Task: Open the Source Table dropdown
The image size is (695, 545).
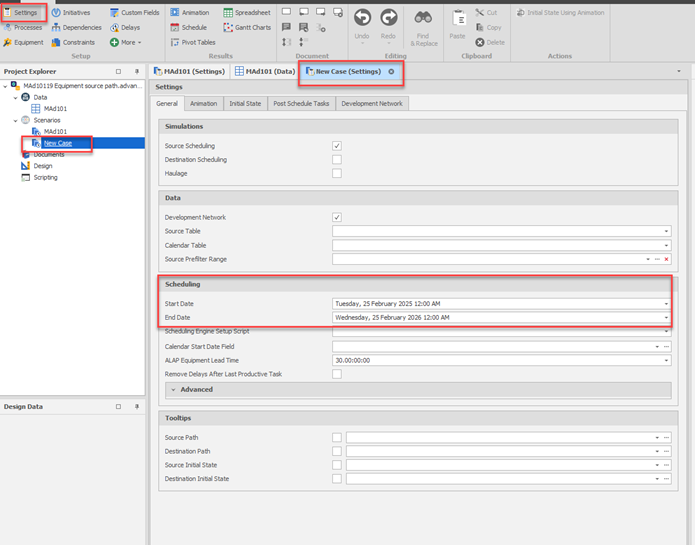Action: tap(666, 232)
